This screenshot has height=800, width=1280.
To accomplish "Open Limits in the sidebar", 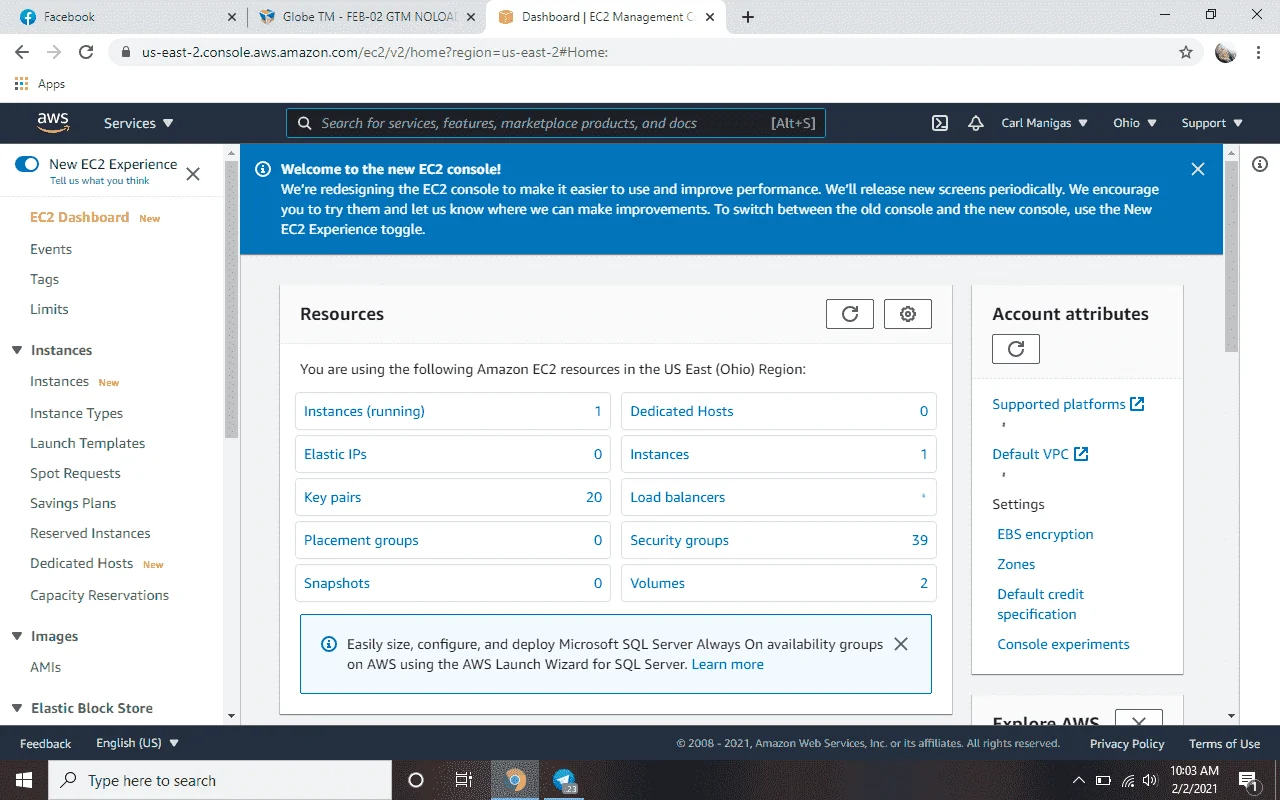I will coord(49,309).
